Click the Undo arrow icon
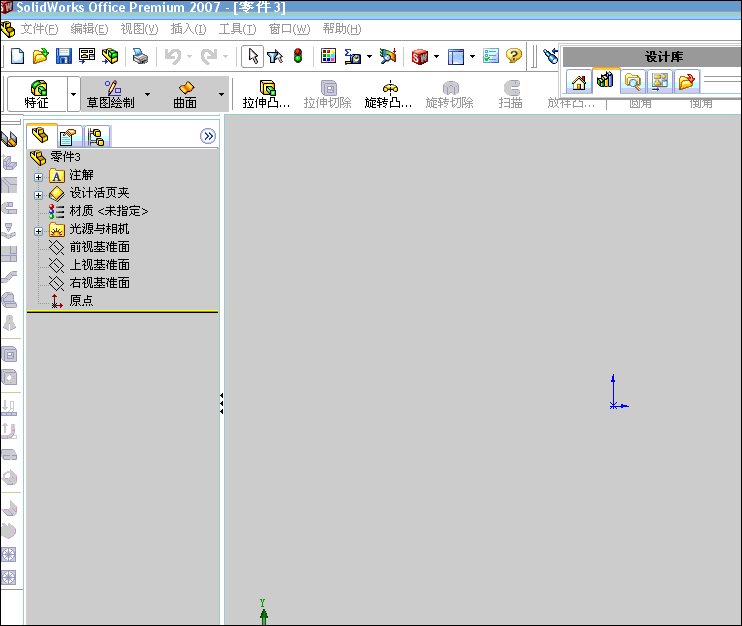The width and height of the screenshot is (742, 626). [173, 56]
